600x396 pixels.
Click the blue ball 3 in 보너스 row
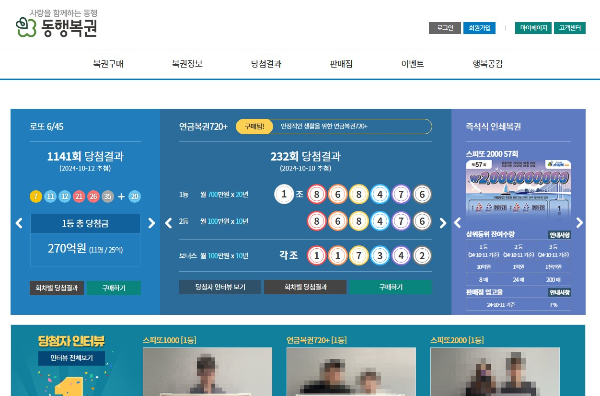tap(380, 255)
